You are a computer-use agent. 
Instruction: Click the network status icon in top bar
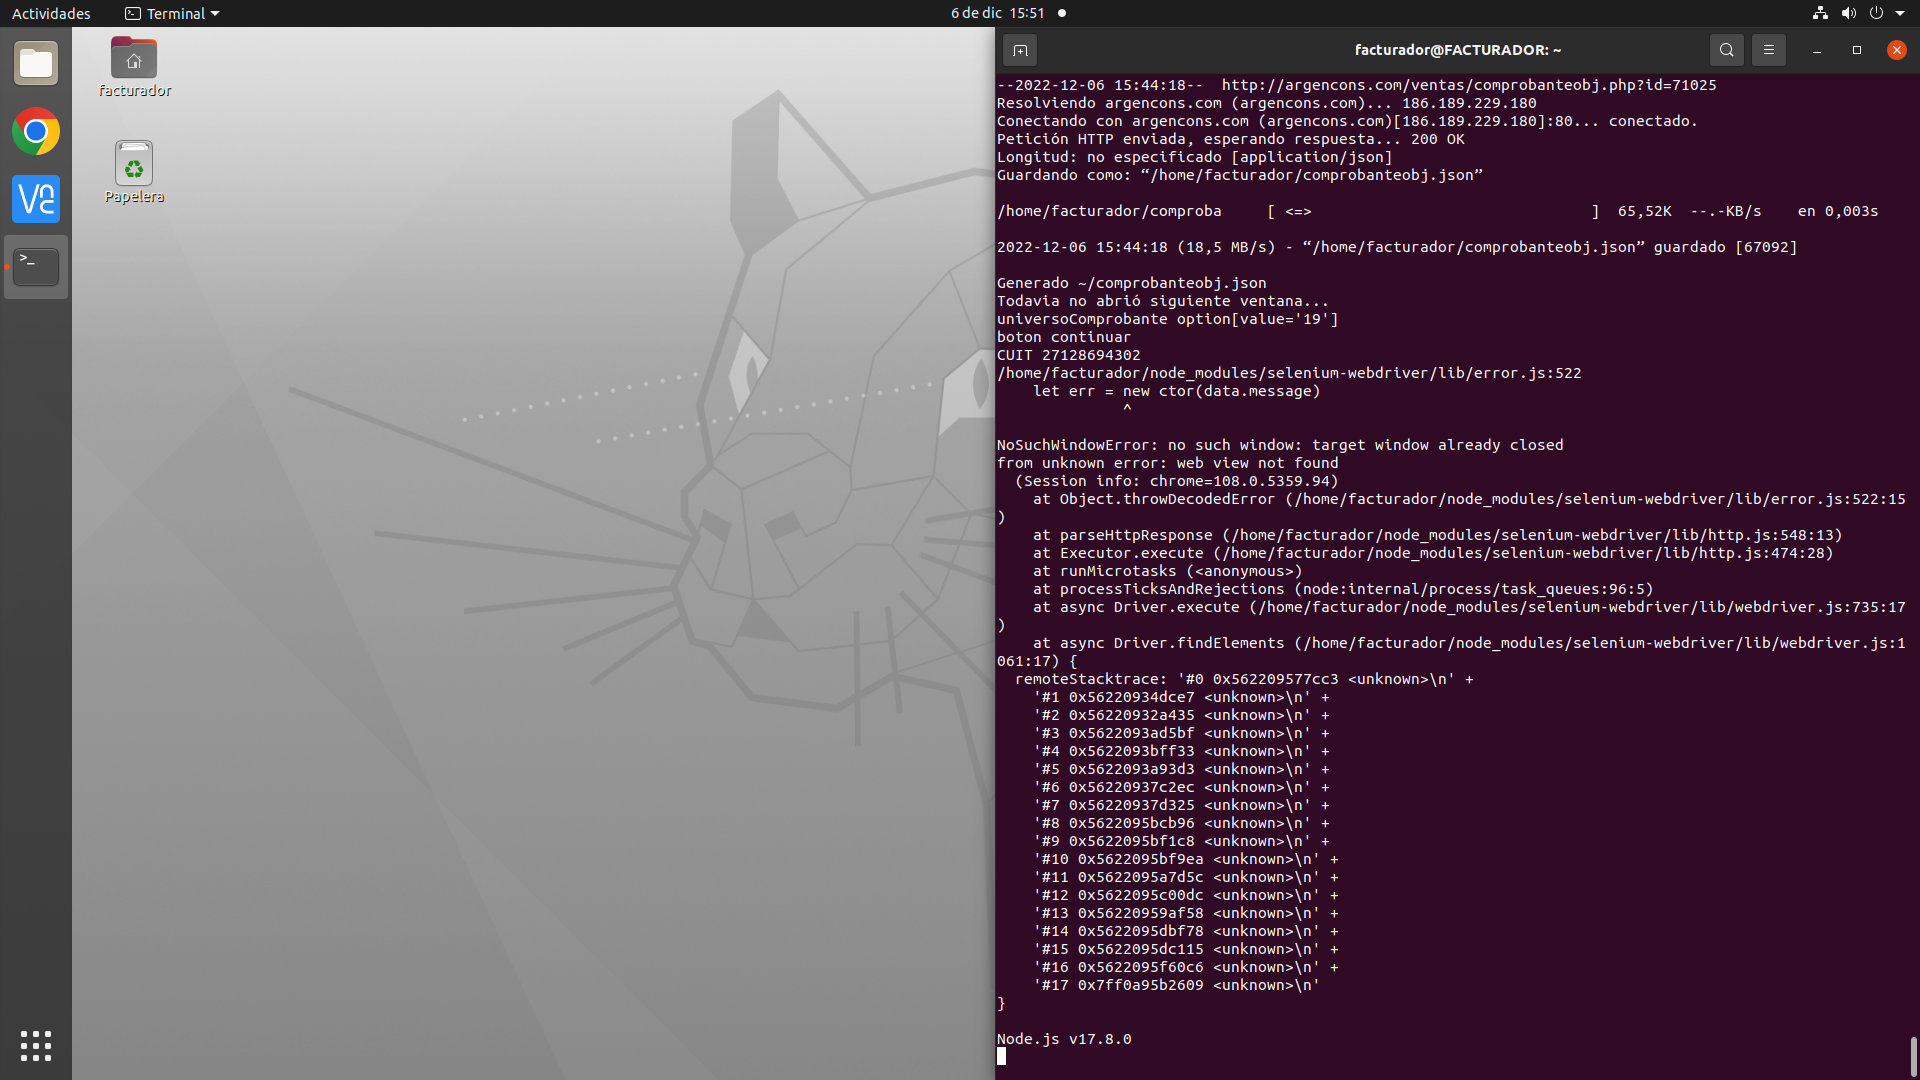coord(1820,13)
